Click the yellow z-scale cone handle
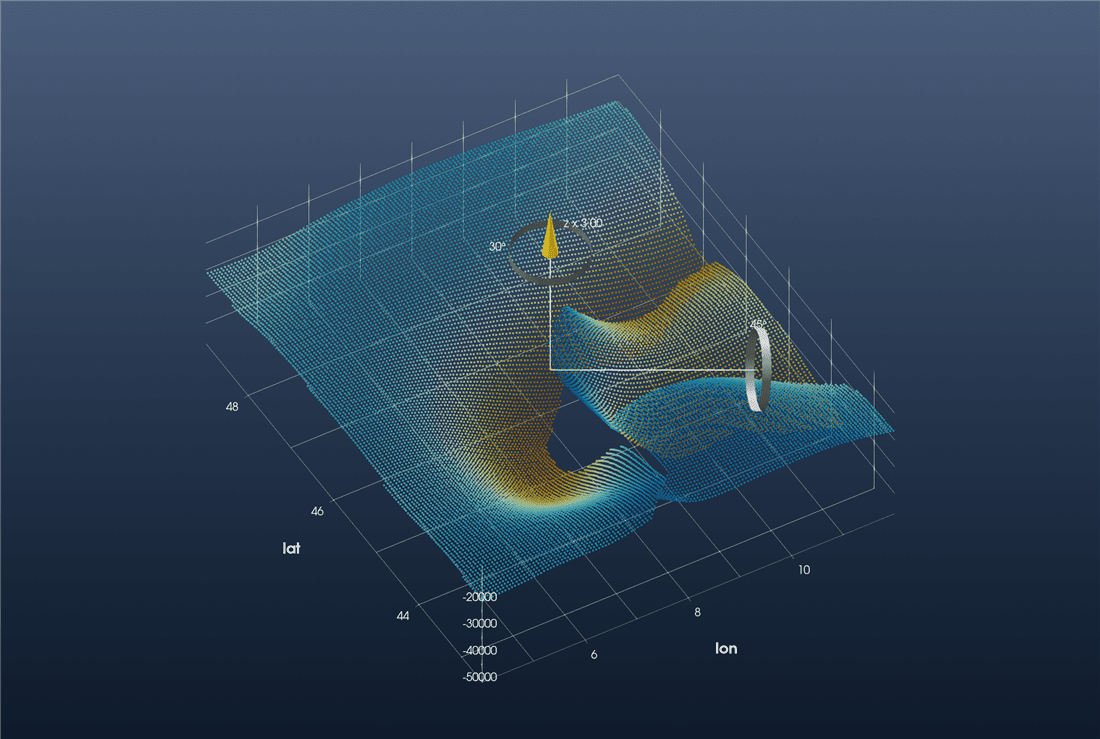The height and width of the screenshot is (739, 1100). (550, 237)
